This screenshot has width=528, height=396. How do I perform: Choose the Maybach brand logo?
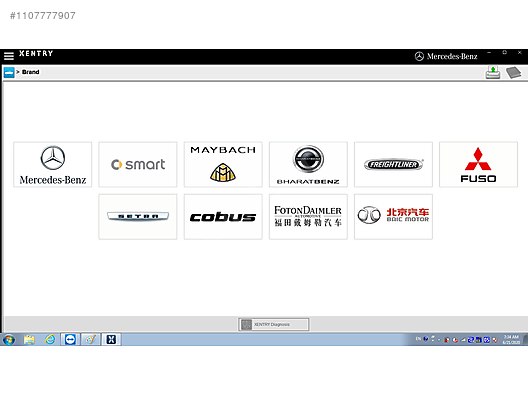tap(223, 164)
